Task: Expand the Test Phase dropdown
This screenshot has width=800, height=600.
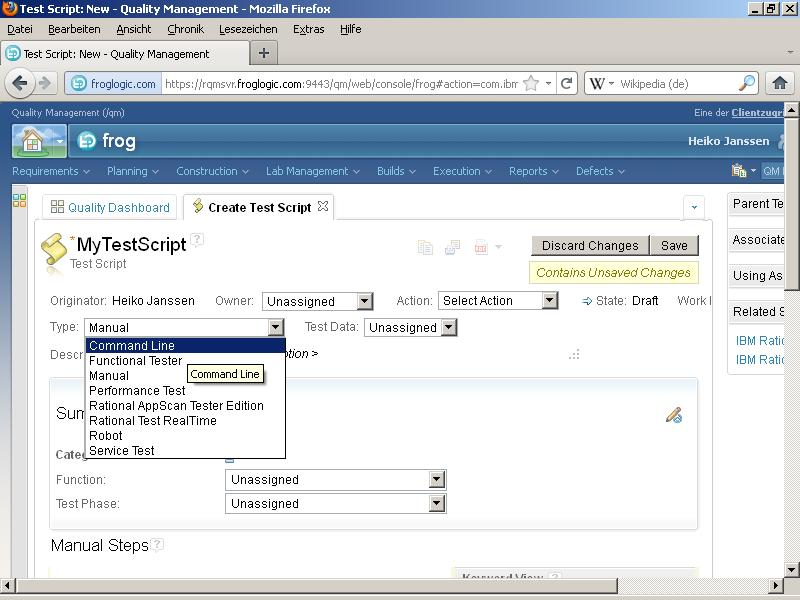Action: [436, 504]
